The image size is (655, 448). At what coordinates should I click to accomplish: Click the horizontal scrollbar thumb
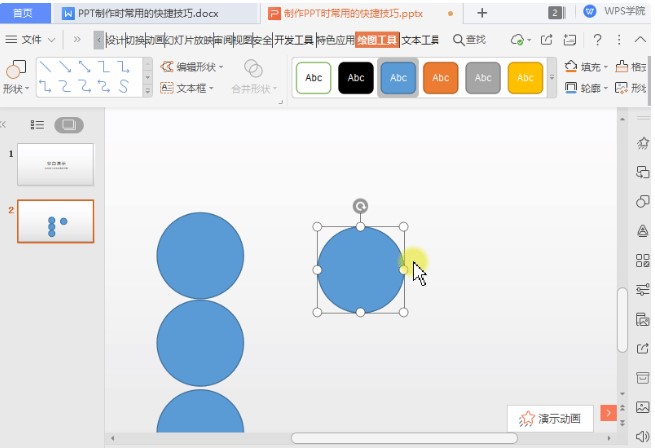pyautogui.click(x=404, y=438)
